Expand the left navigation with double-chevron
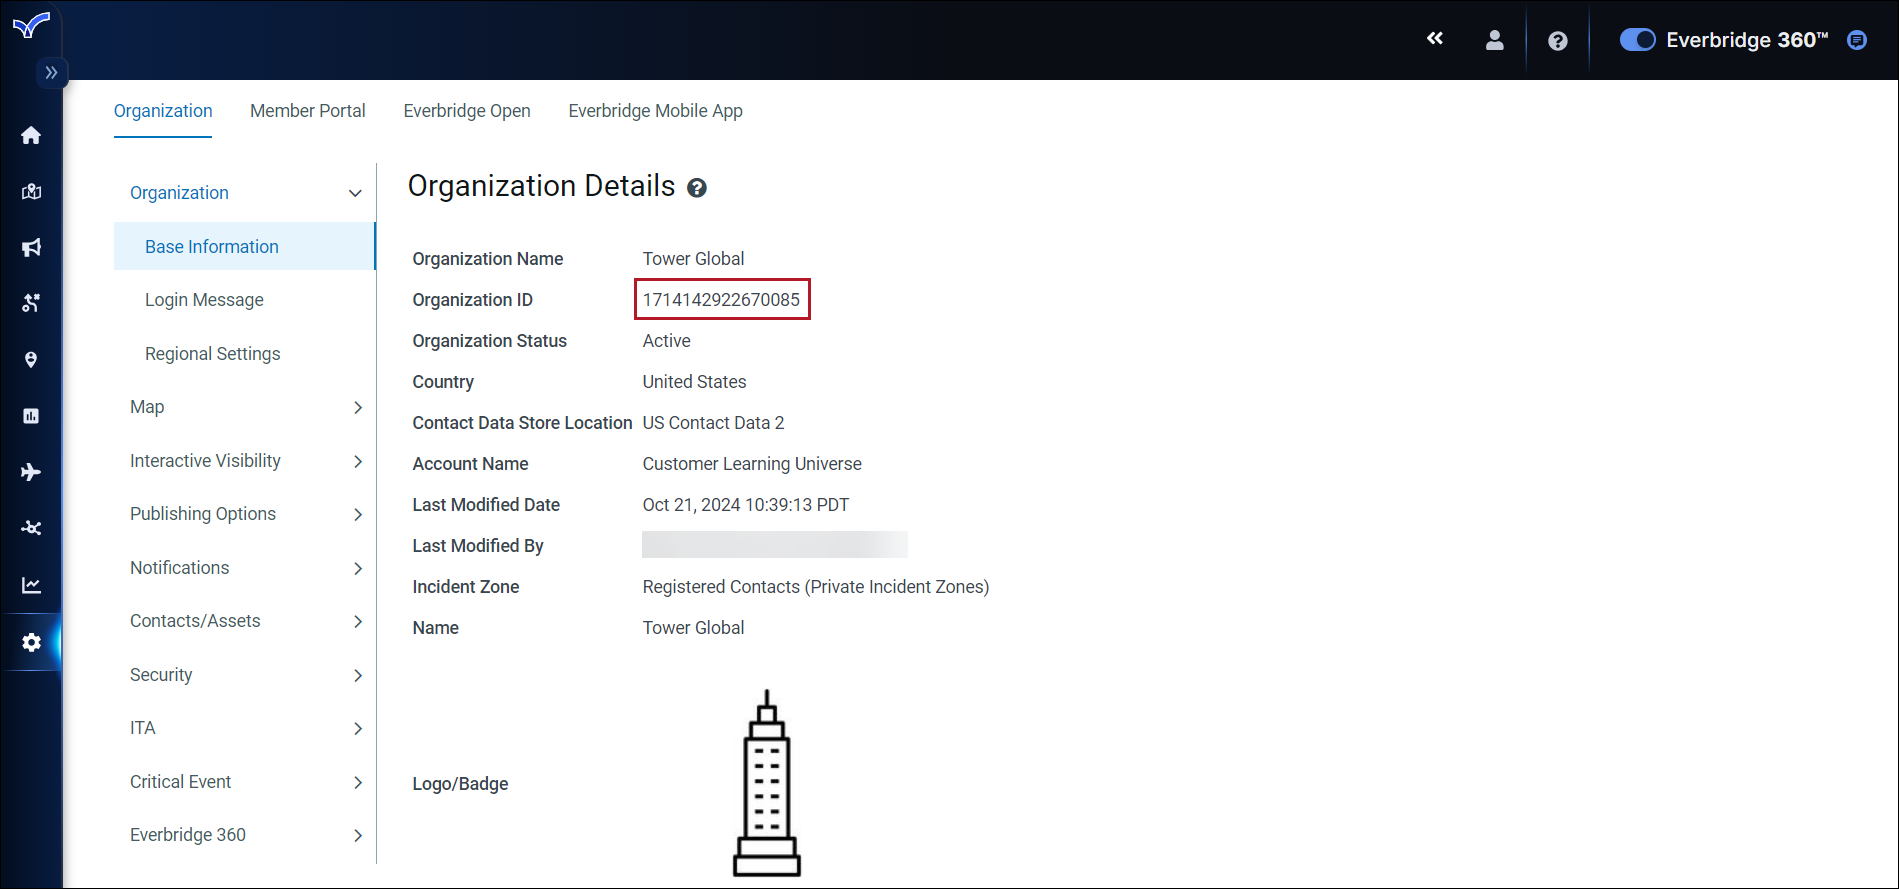This screenshot has width=1899, height=889. click(51, 73)
